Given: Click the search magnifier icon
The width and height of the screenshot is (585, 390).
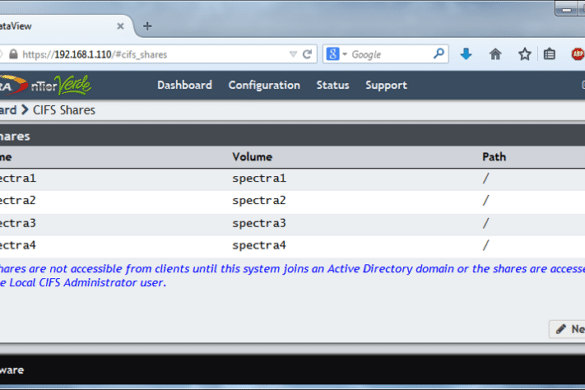Looking at the screenshot, I should tap(439, 54).
